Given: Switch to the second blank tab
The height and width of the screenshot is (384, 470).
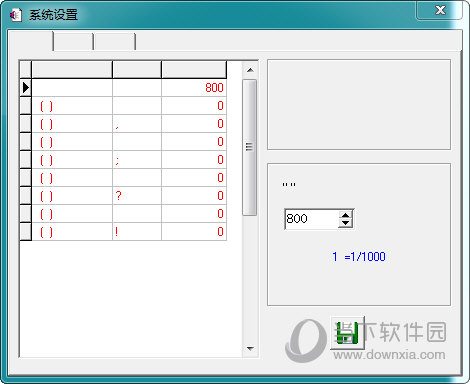Looking at the screenshot, I should click(73, 41).
